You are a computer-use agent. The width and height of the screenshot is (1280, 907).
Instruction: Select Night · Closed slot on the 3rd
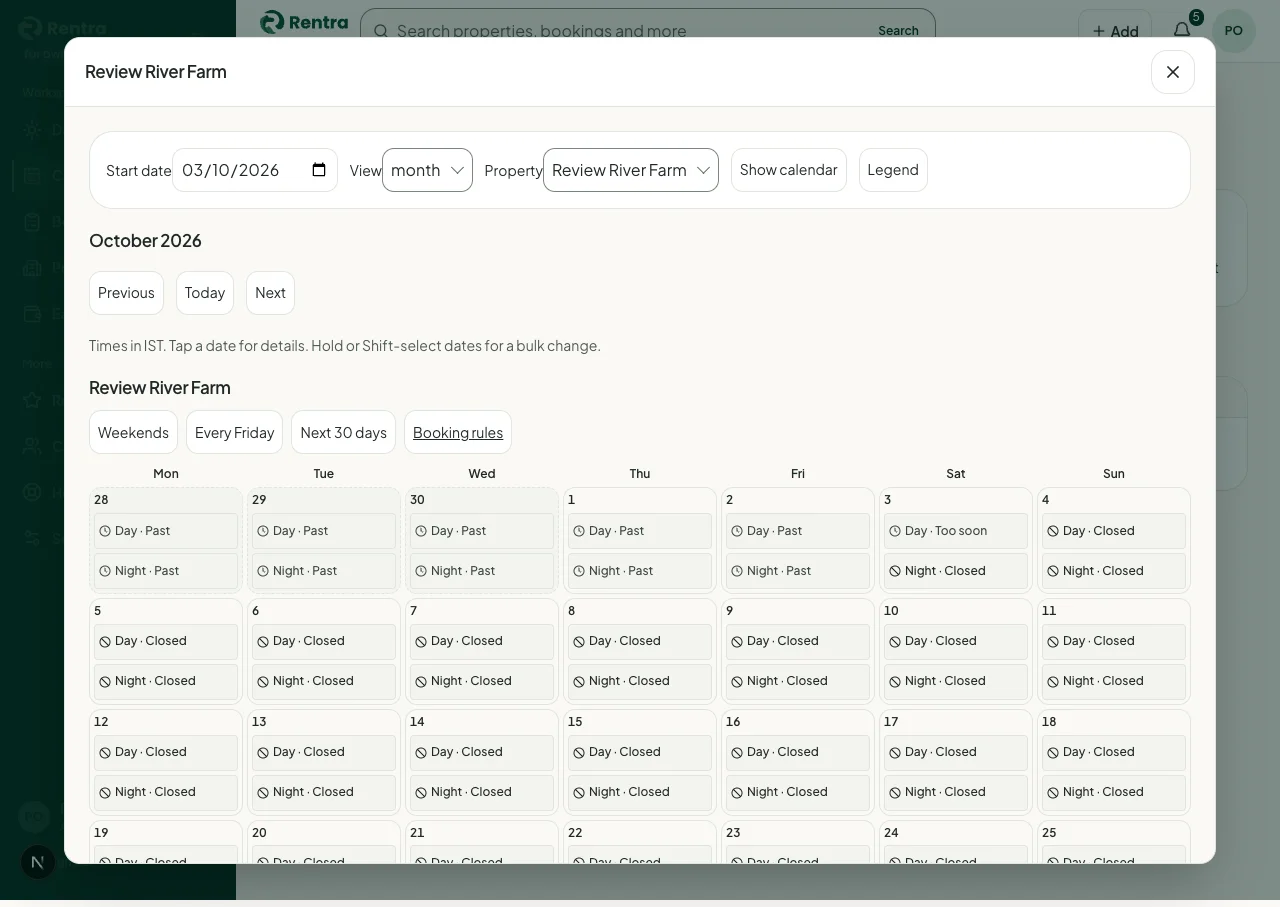956,571
